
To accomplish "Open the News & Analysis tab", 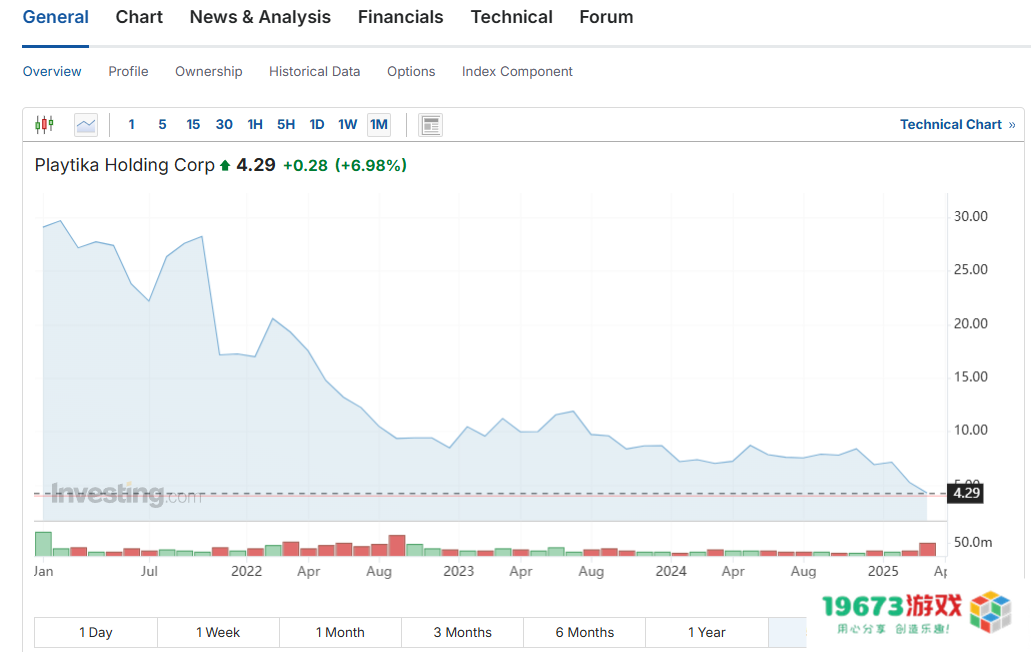I will click(260, 17).
